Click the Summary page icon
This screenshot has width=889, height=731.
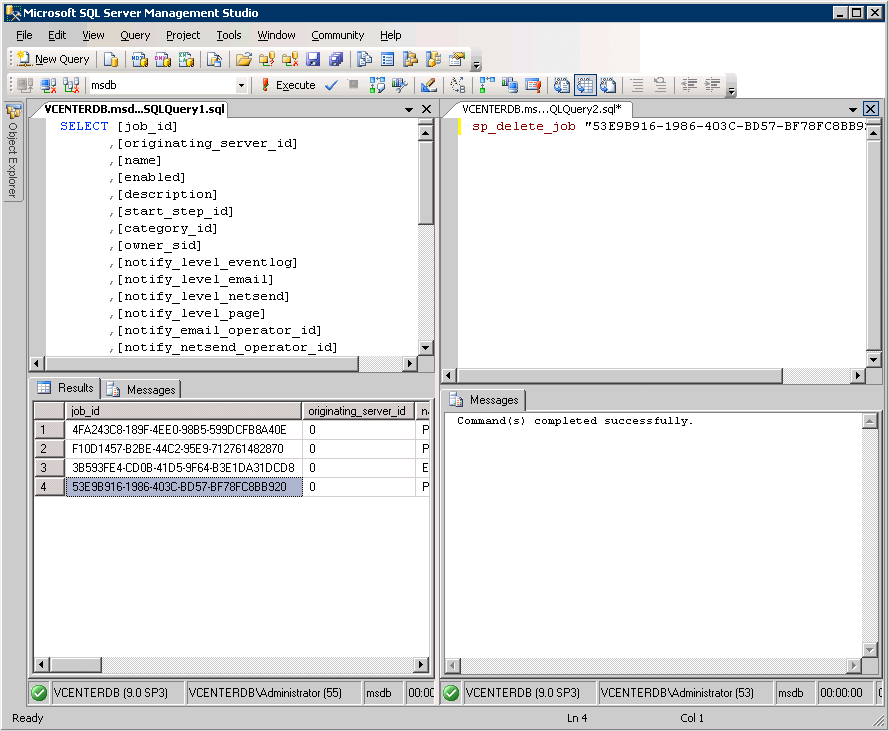388,59
